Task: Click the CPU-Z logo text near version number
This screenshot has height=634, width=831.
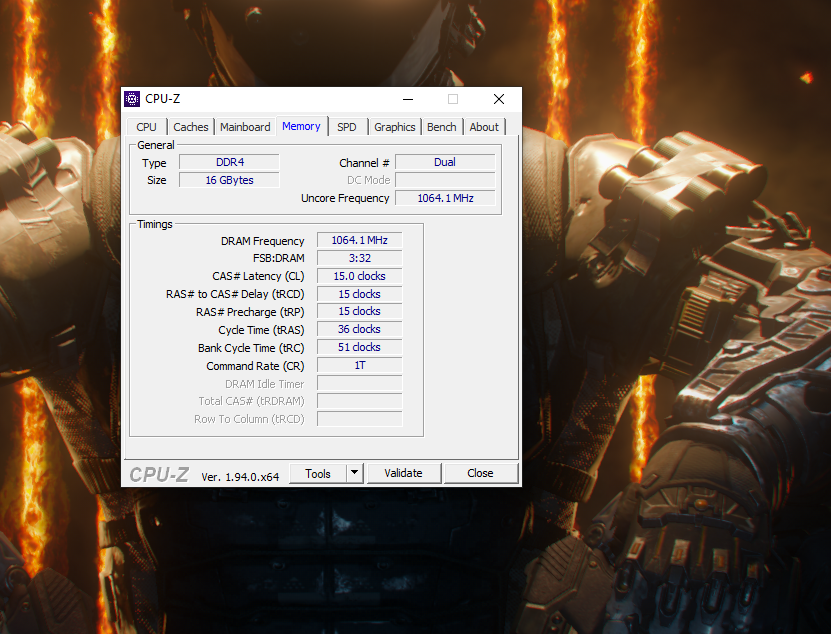Action: (158, 472)
